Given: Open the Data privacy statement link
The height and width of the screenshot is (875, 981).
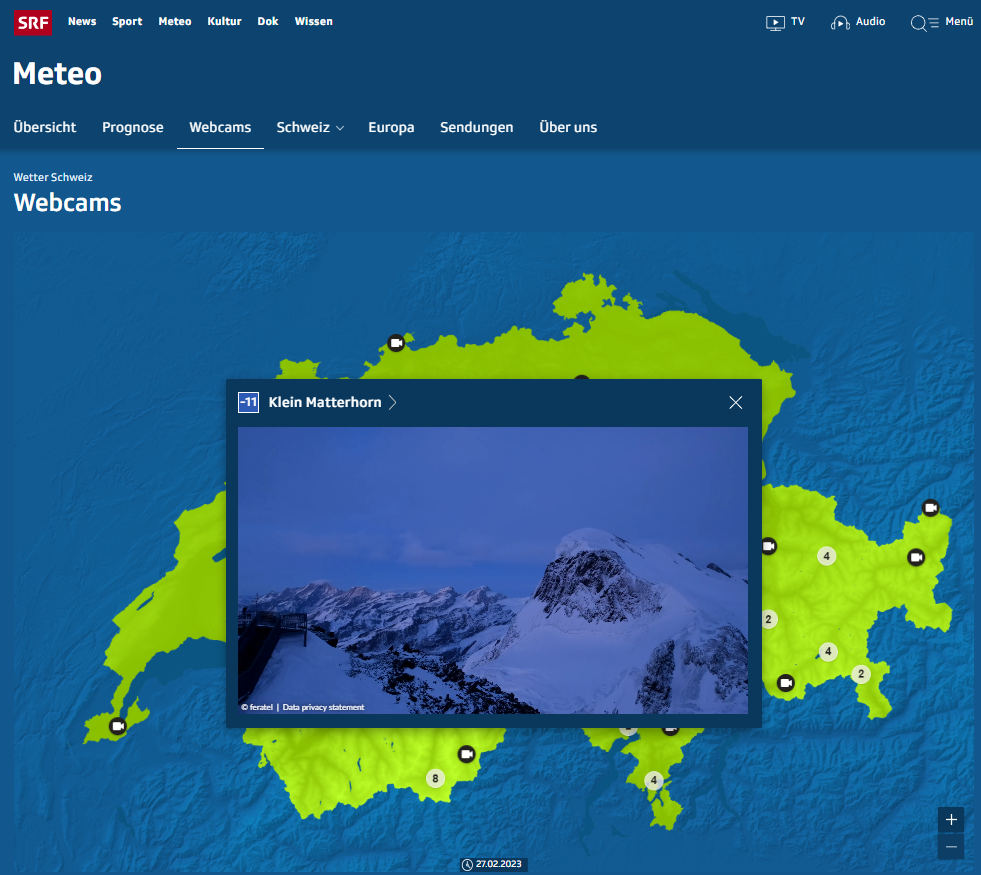Looking at the screenshot, I should coord(323,707).
